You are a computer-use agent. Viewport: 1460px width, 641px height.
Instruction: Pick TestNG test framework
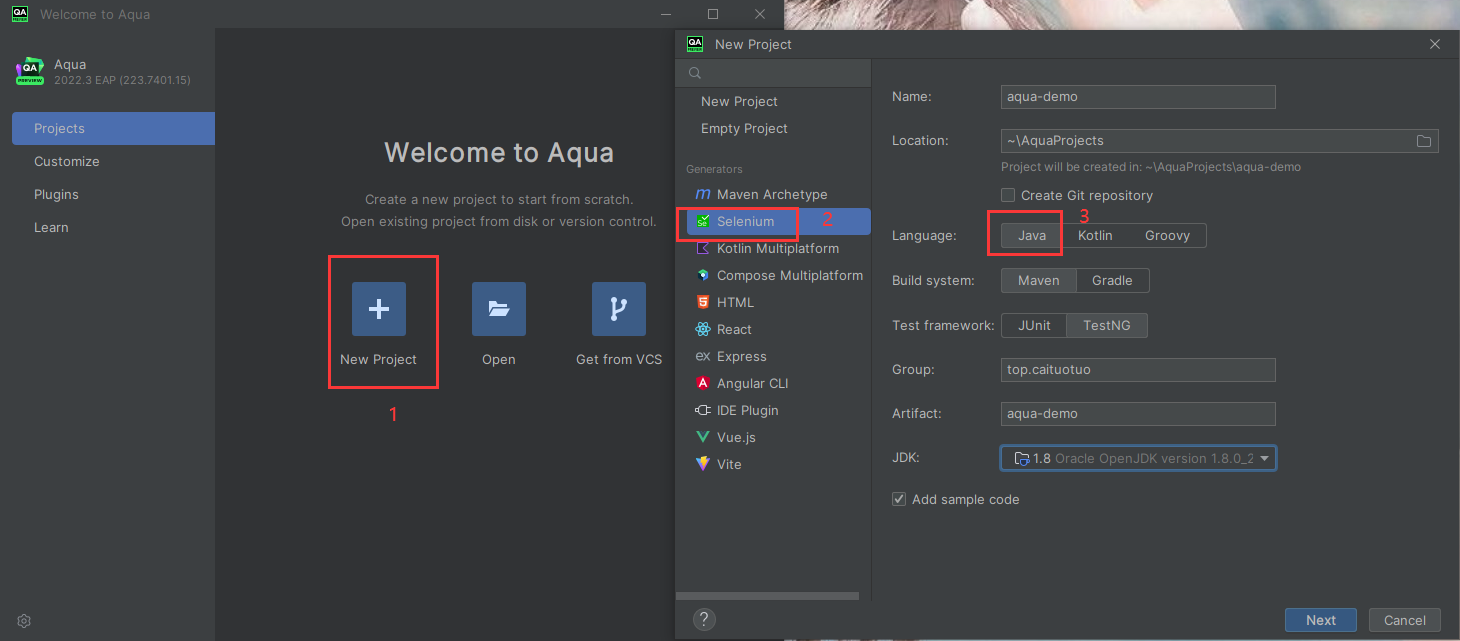coord(1107,325)
